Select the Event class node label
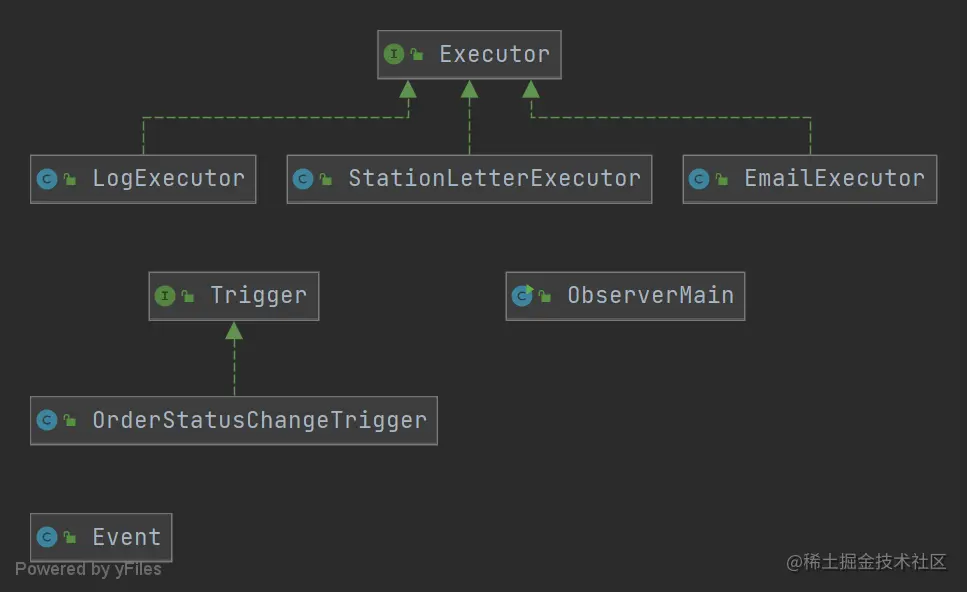The image size is (967, 592). 126,538
